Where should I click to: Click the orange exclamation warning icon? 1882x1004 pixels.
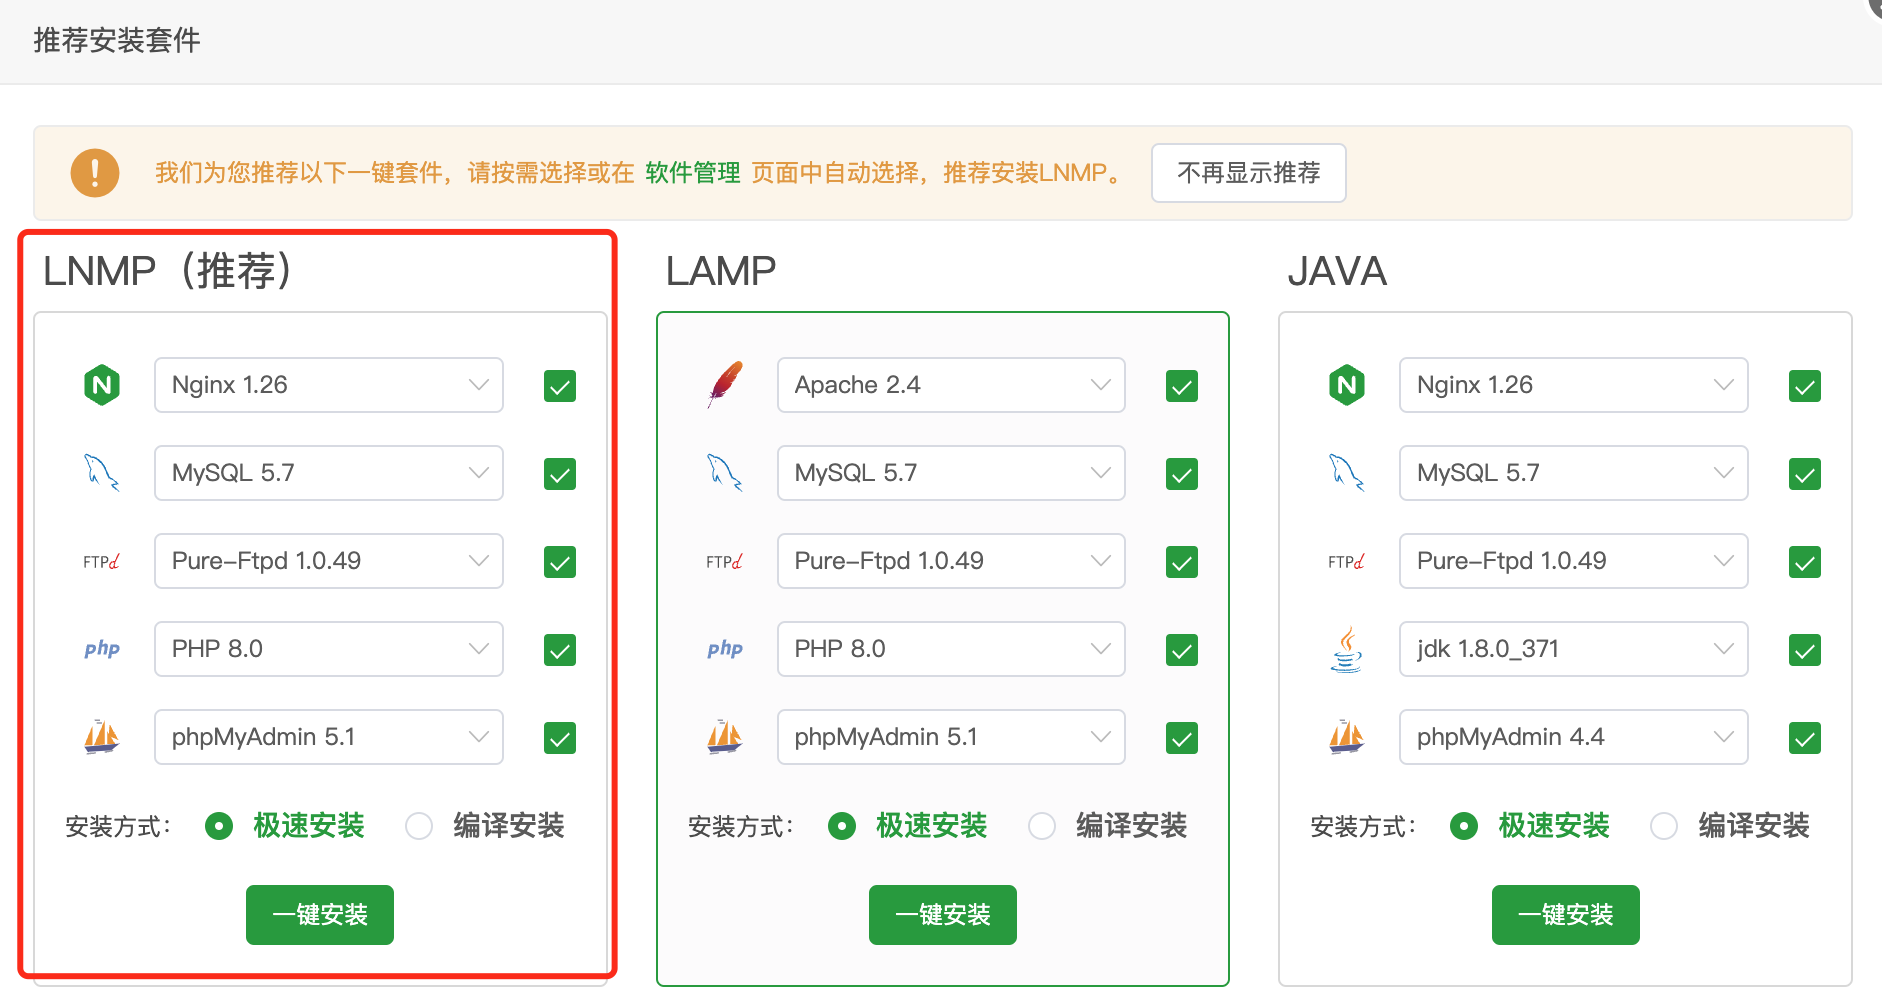[x=95, y=173]
